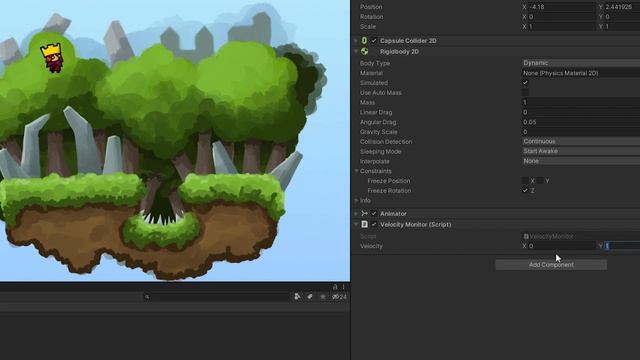The image size is (640, 360).
Task: Expand the Capsule Collider 2D component foldout
Action: click(x=356, y=40)
